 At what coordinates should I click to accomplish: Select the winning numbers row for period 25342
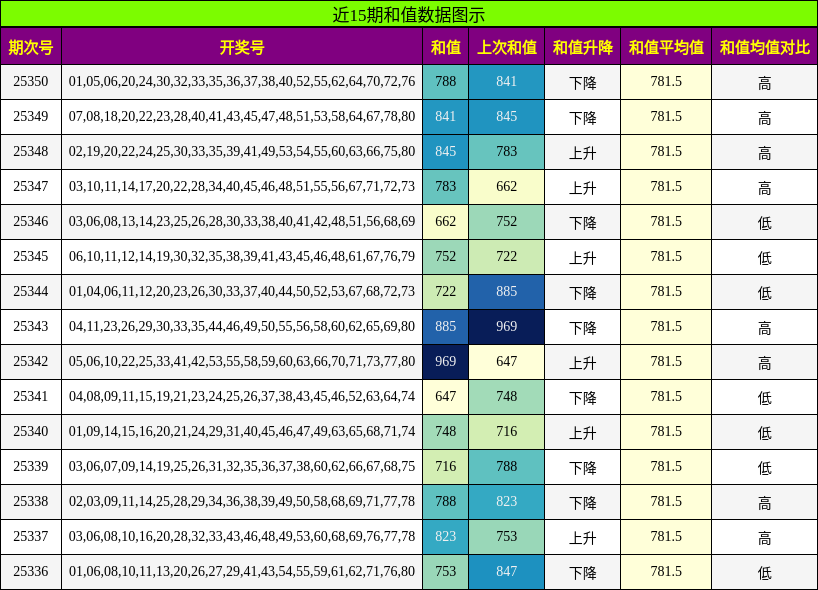pos(240,361)
